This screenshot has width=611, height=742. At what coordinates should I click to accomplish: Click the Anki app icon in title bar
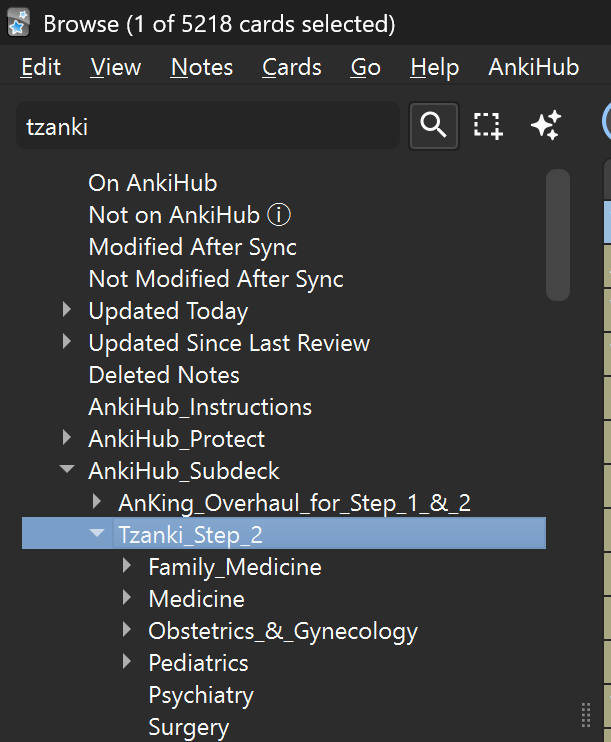tap(18, 23)
